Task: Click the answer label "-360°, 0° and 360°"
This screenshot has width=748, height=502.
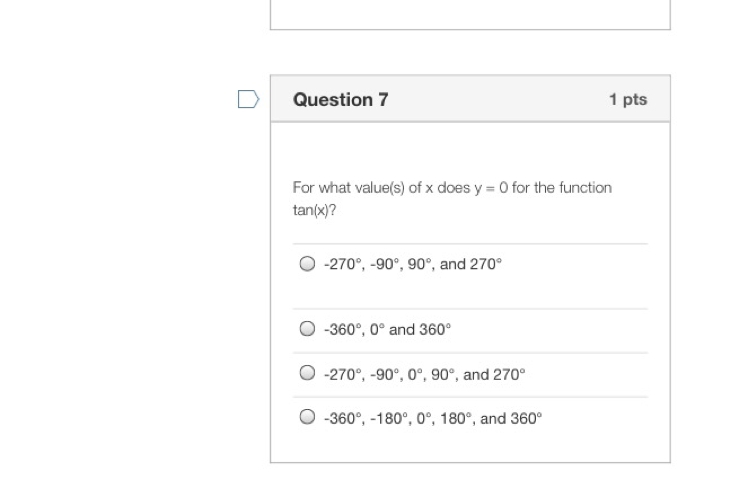Action: 387,329
